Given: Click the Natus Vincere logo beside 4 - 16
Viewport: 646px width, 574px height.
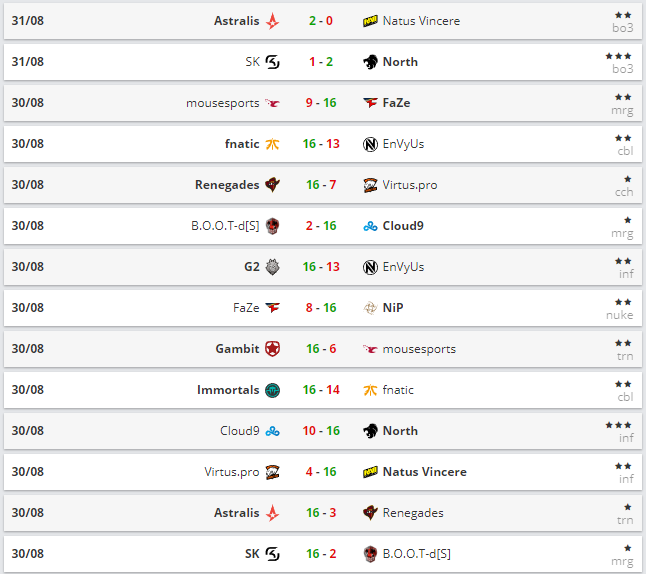Looking at the screenshot, I should 370,472.
